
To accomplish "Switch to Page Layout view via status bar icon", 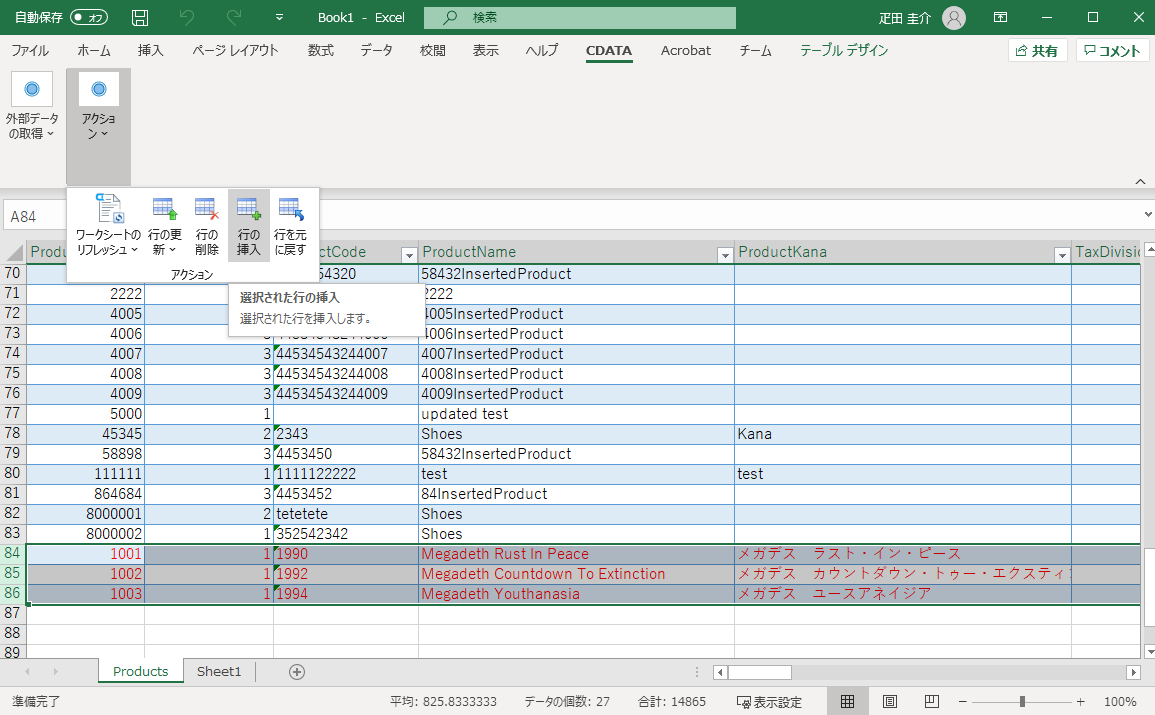I will [887, 701].
